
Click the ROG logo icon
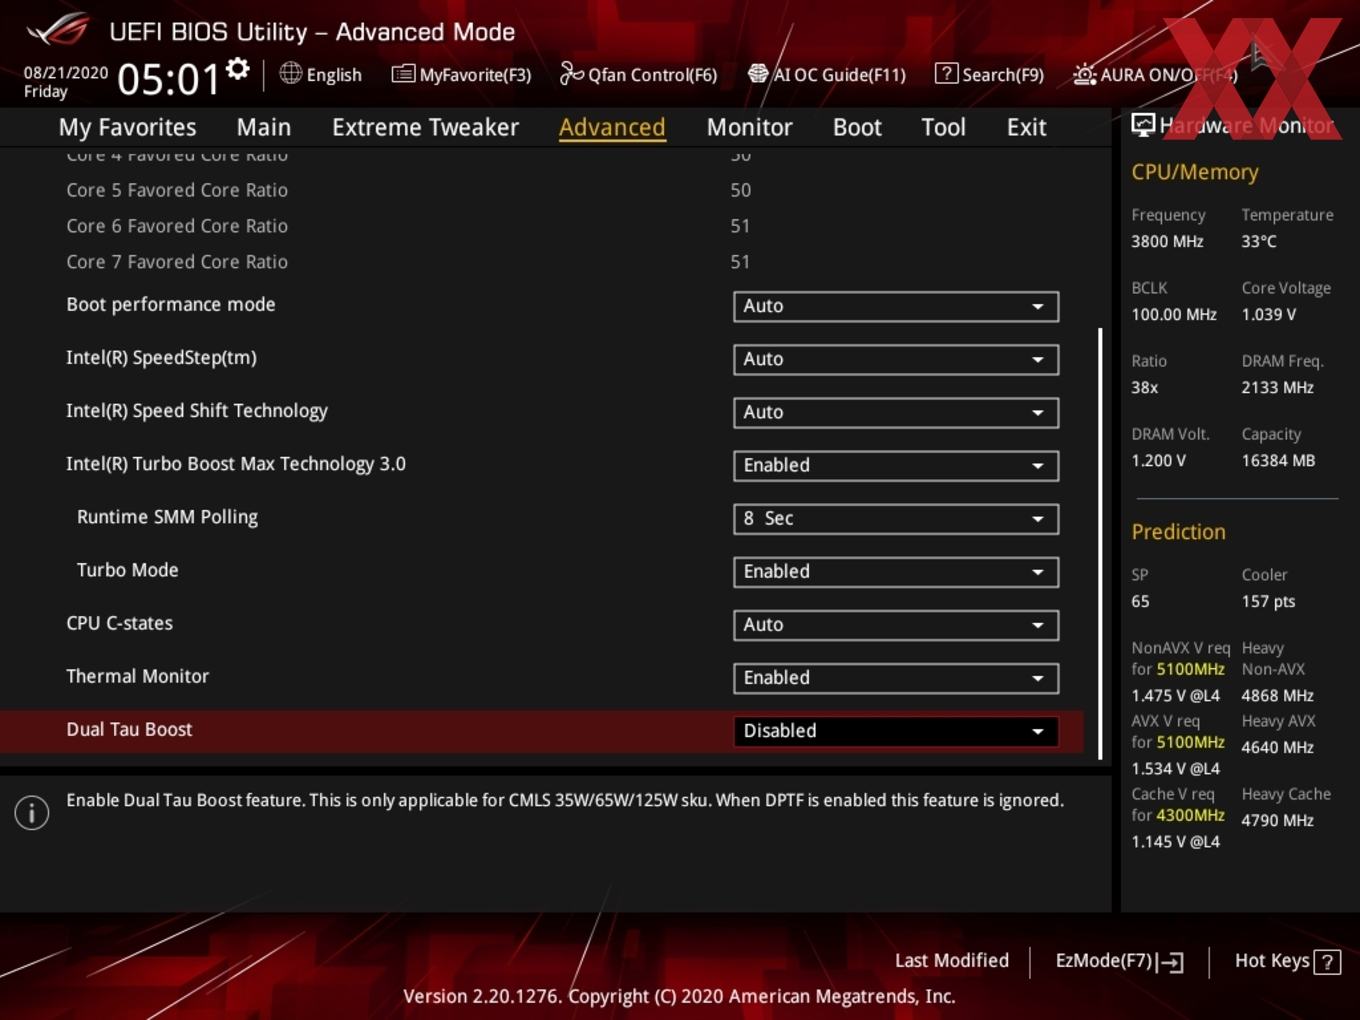pos(57,30)
